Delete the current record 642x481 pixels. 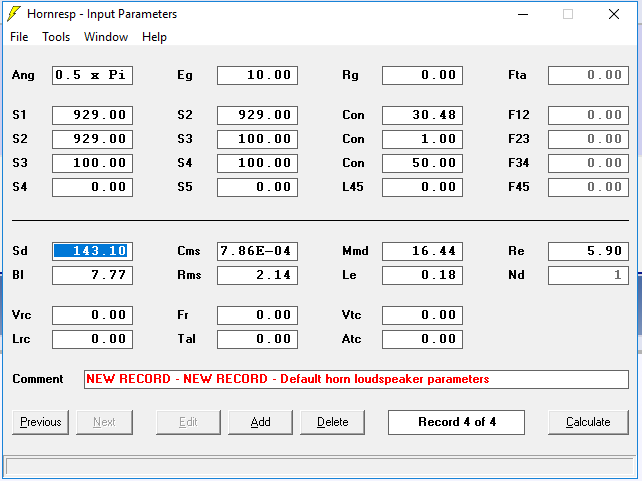tap(332, 422)
